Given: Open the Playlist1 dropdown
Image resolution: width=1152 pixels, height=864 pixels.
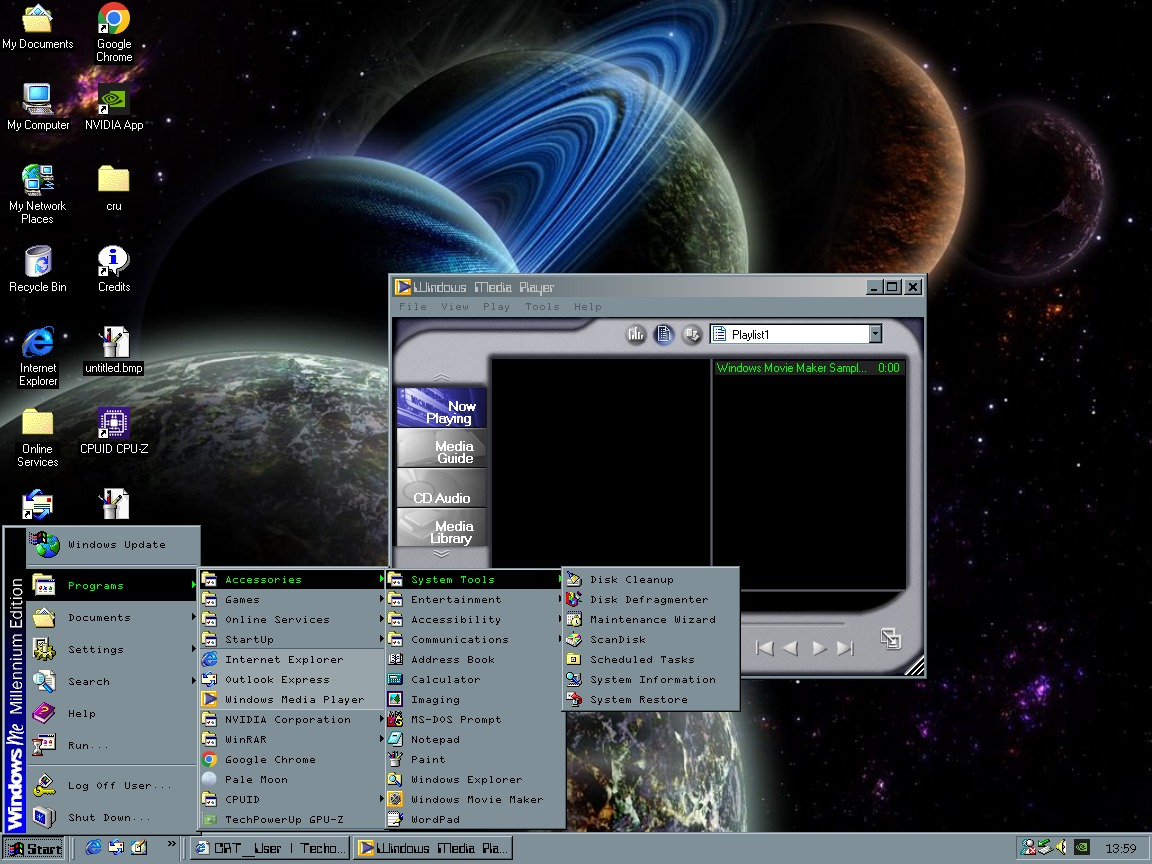Looking at the screenshot, I should coord(875,334).
